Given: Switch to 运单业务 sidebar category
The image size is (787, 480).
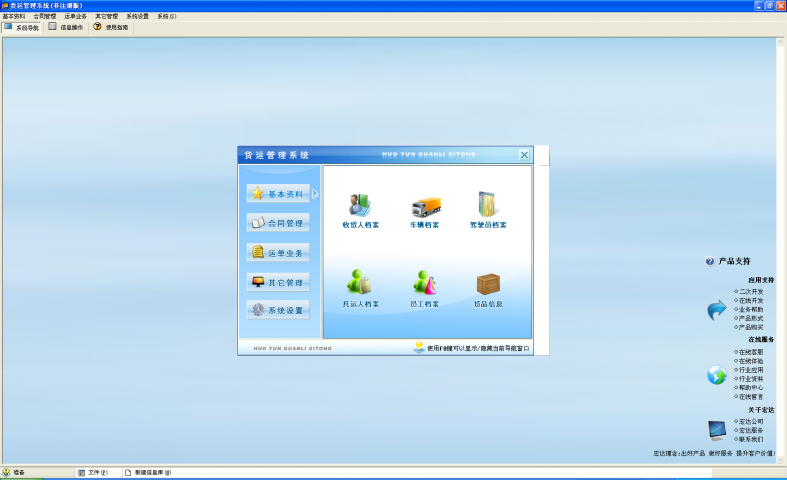Looking at the screenshot, I should tap(278, 253).
